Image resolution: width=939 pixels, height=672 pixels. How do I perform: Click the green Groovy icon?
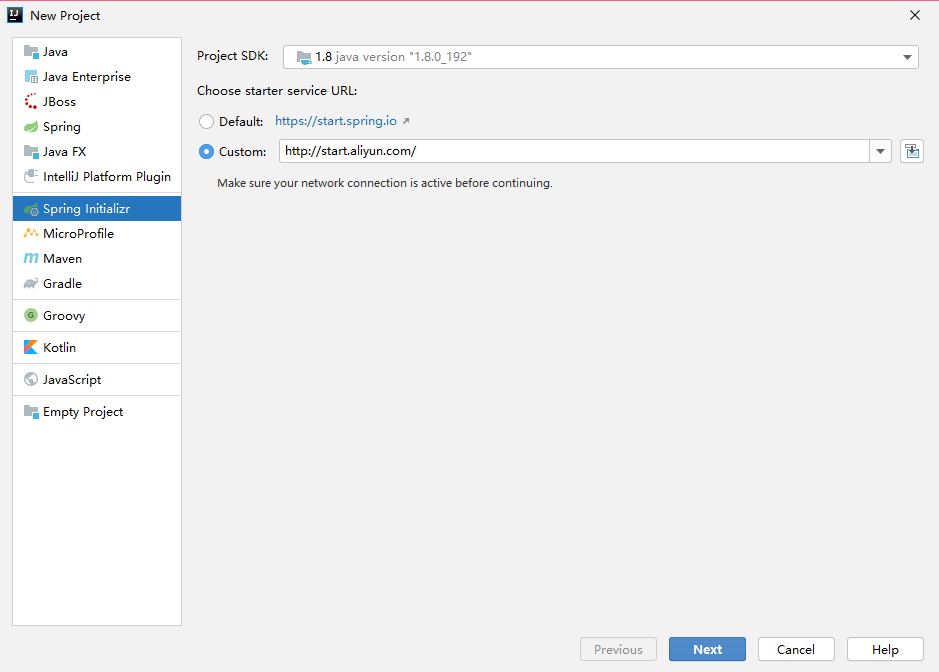click(x=31, y=316)
